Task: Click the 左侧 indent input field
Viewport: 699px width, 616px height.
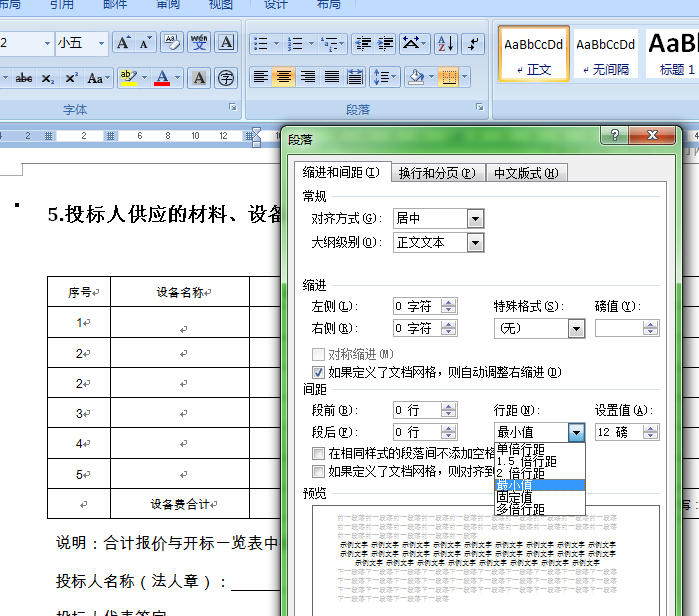Action: click(417, 306)
